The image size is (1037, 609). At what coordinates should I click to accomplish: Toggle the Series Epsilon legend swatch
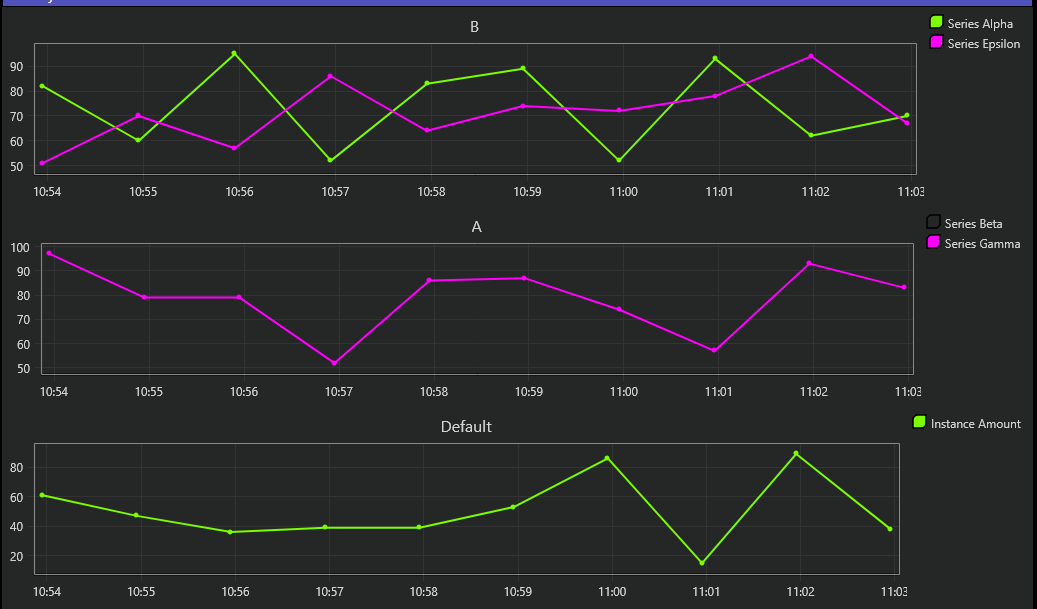[936, 42]
